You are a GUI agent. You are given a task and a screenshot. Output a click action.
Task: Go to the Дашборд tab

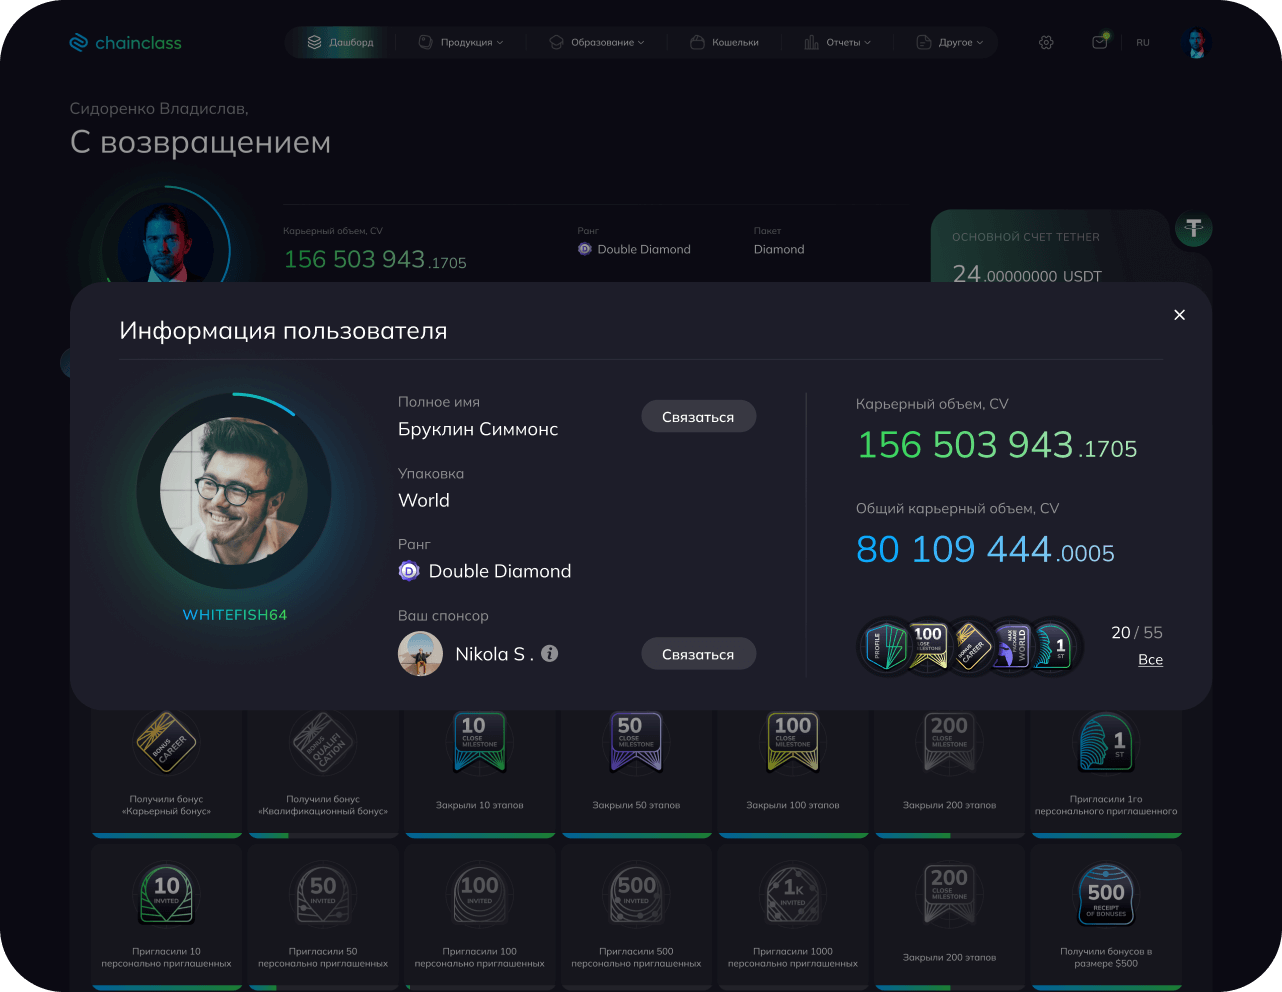click(341, 43)
